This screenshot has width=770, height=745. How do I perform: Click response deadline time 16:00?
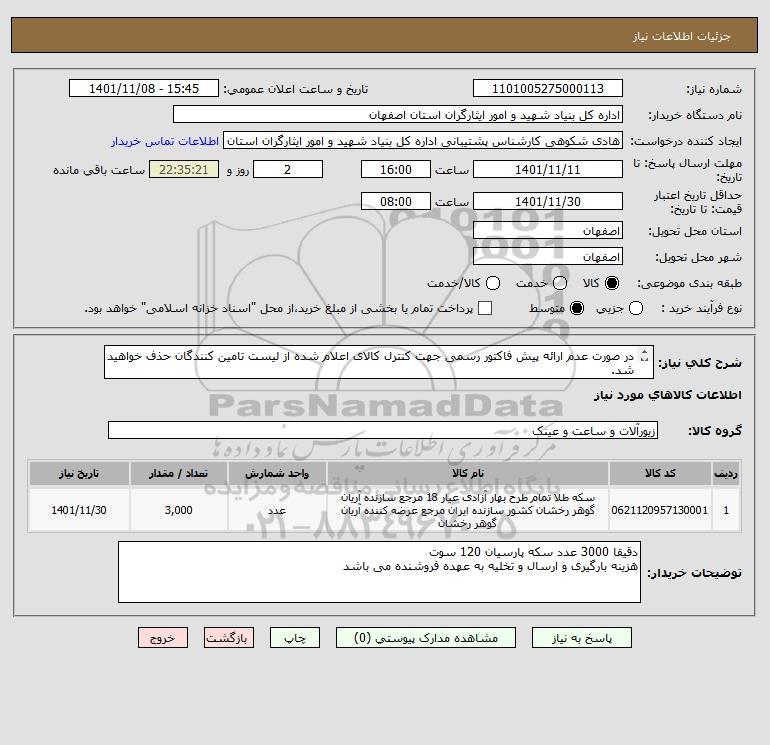click(396, 169)
